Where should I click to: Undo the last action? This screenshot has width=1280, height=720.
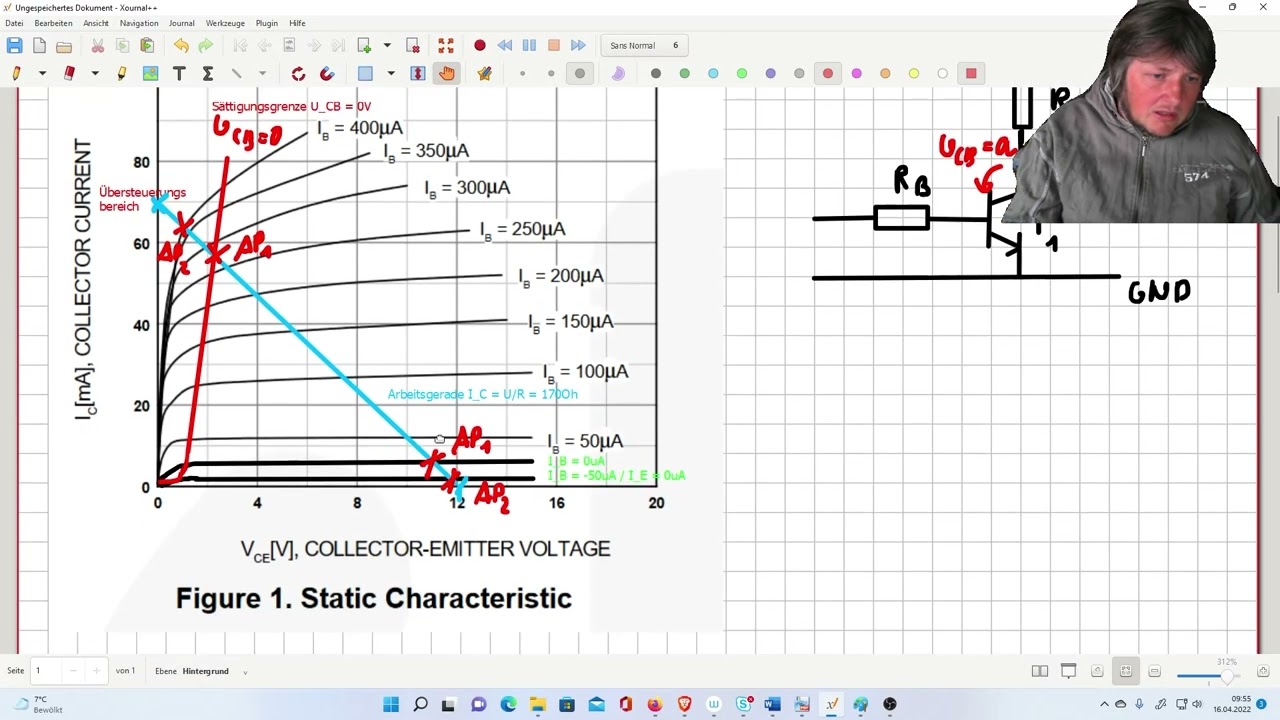point(181,45)
